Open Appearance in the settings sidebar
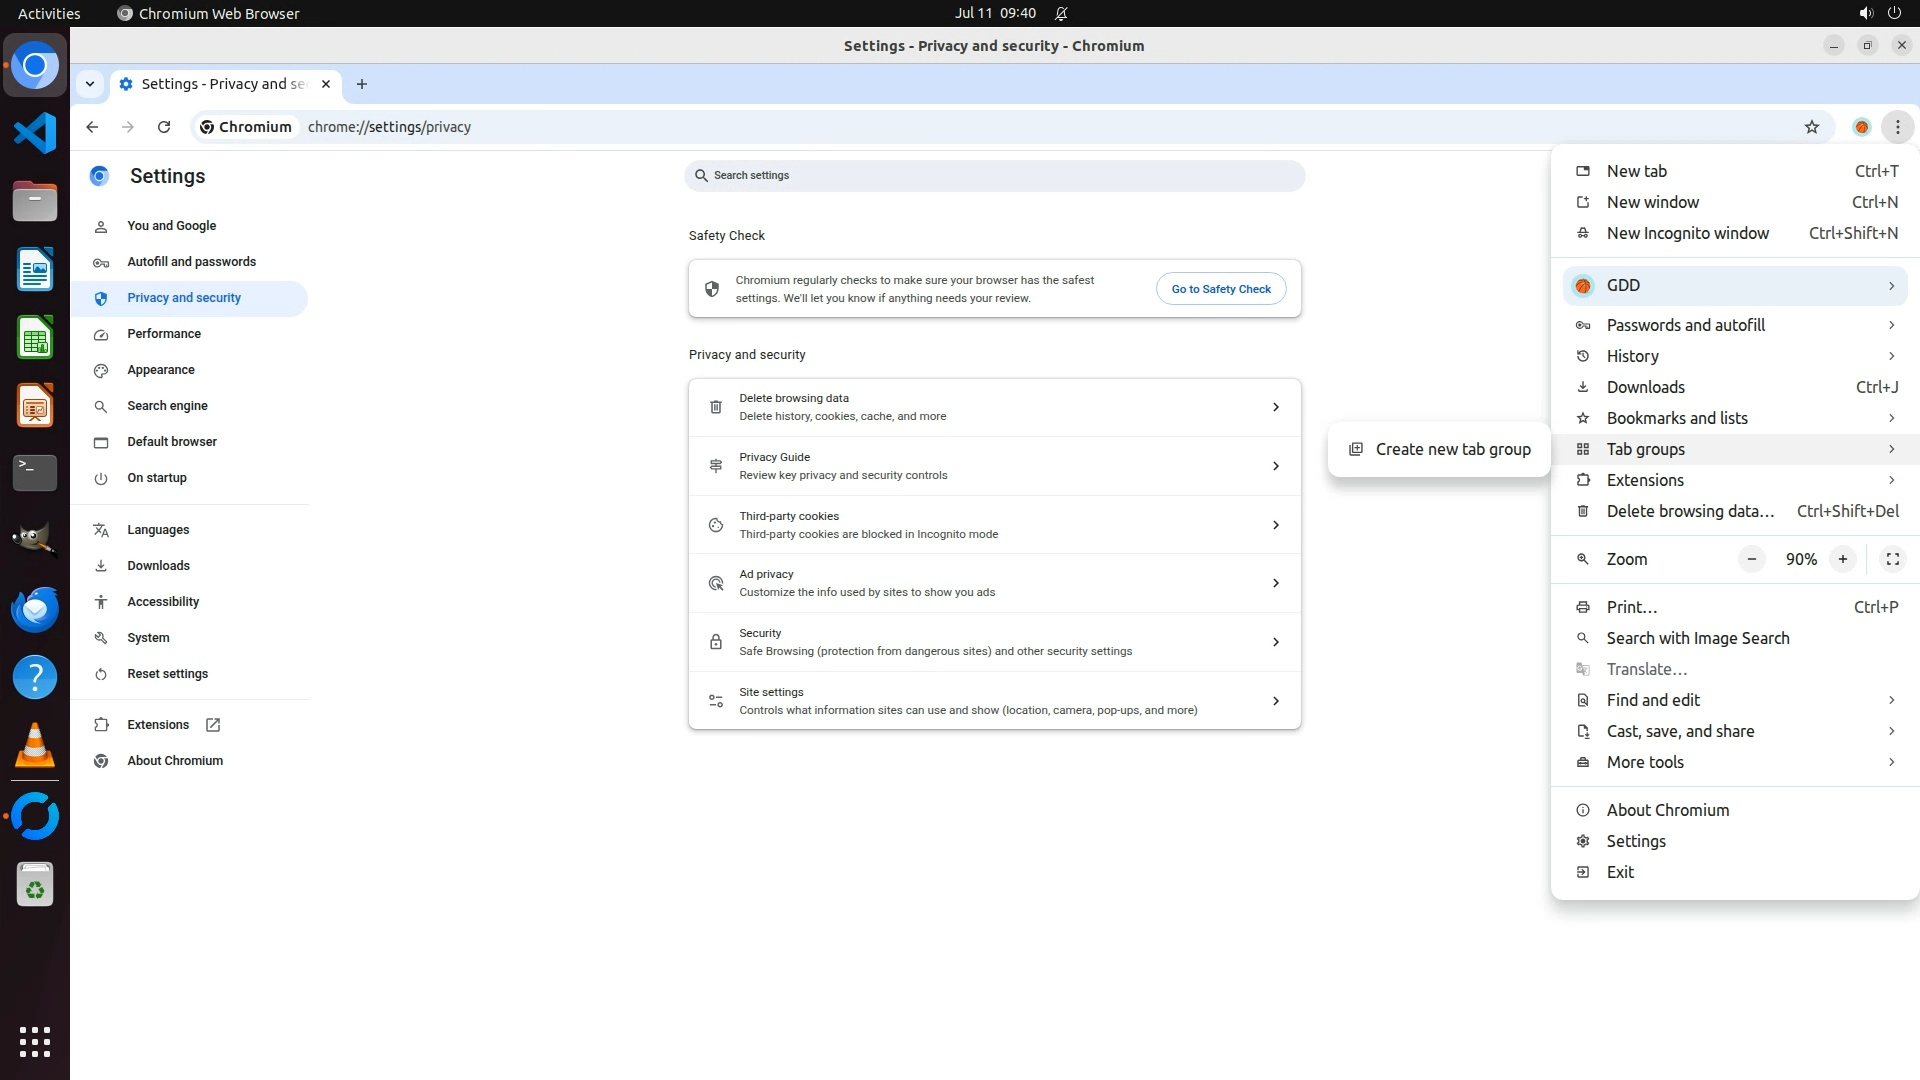The height and width of the screenshot is (1080, 1920). coord(161,370)
